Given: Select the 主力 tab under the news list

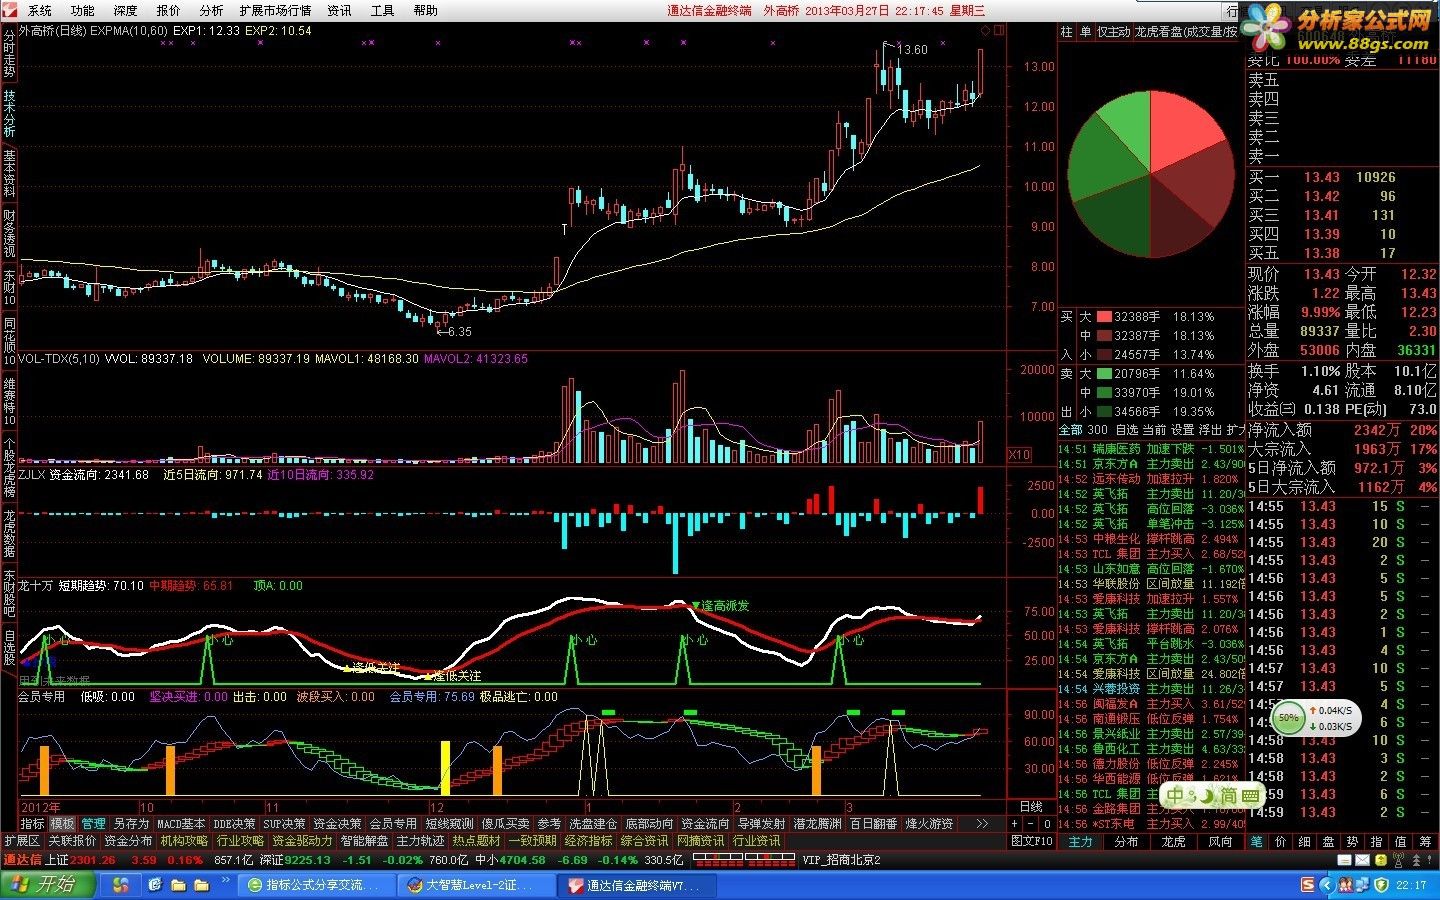Looking at the screenshot, I should click(1081, 842).
